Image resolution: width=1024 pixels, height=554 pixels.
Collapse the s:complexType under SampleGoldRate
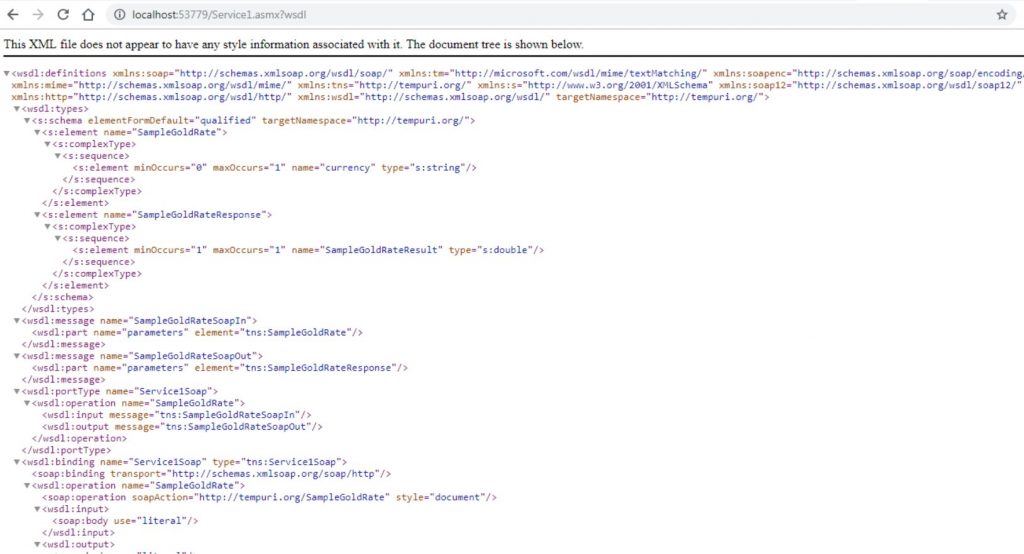[48, 144]
